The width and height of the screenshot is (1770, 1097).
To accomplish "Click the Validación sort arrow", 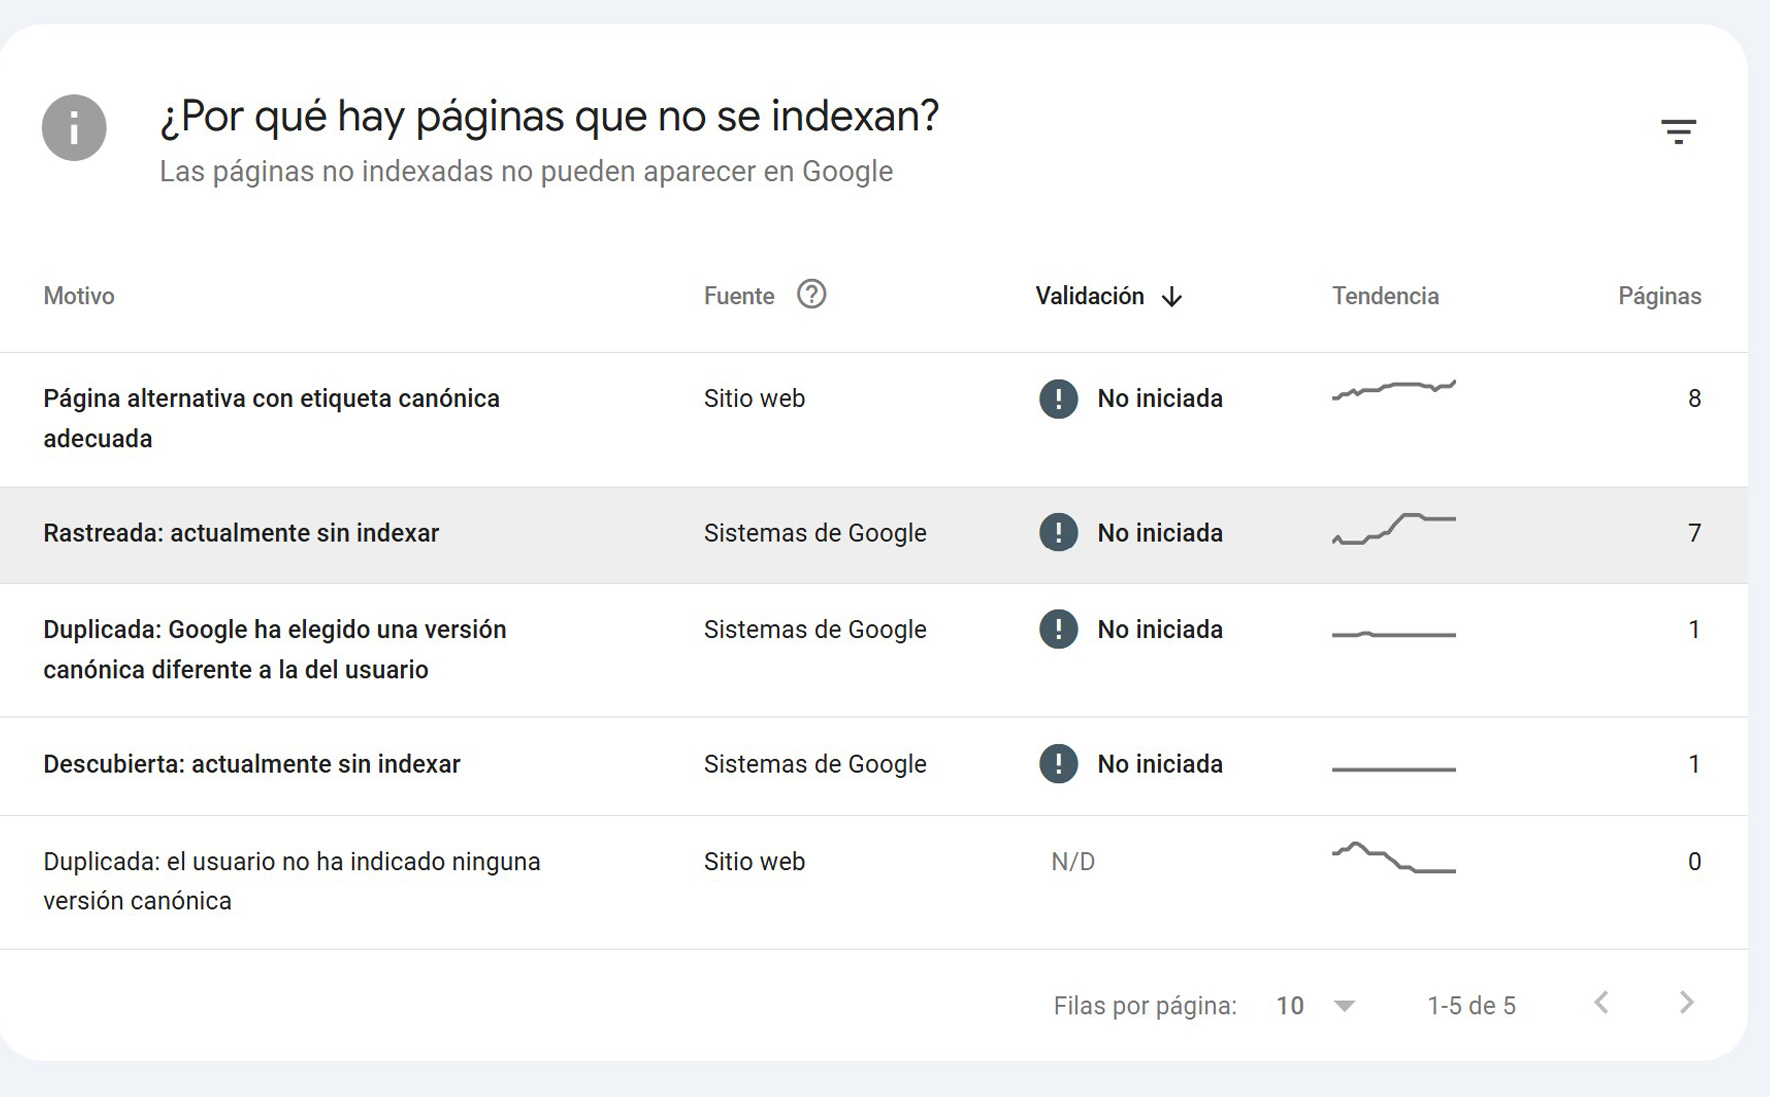I will [x=1172, y=297].
